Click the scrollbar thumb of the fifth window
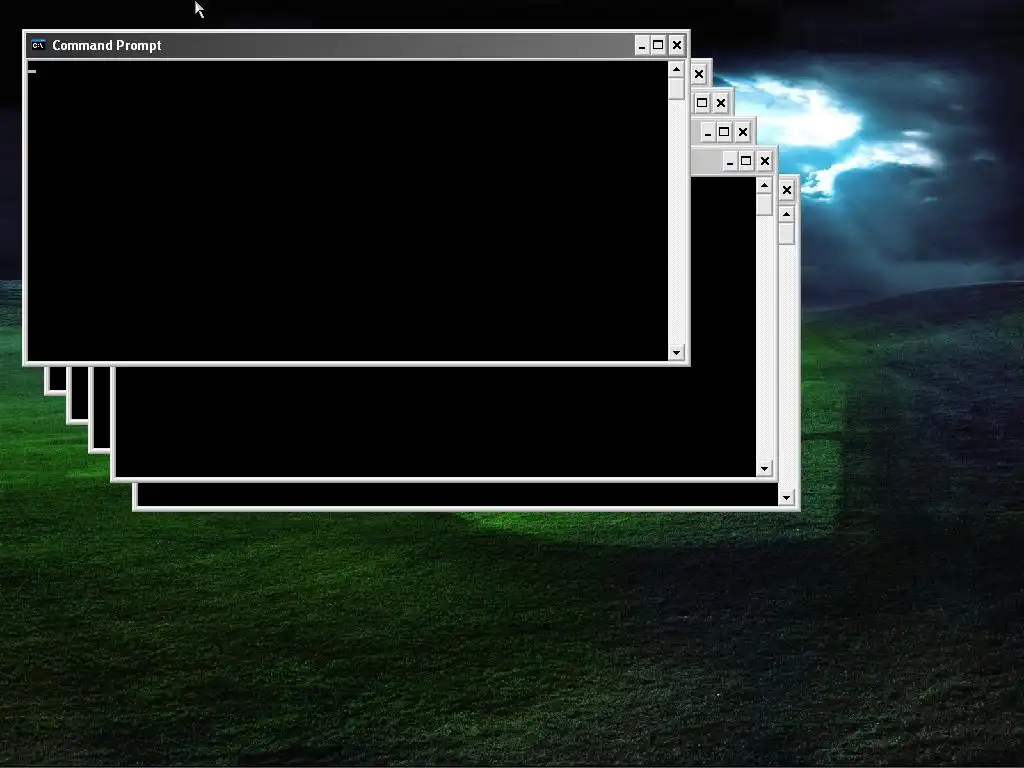This screenshot has height=768, width=1024. coord(764,204)
